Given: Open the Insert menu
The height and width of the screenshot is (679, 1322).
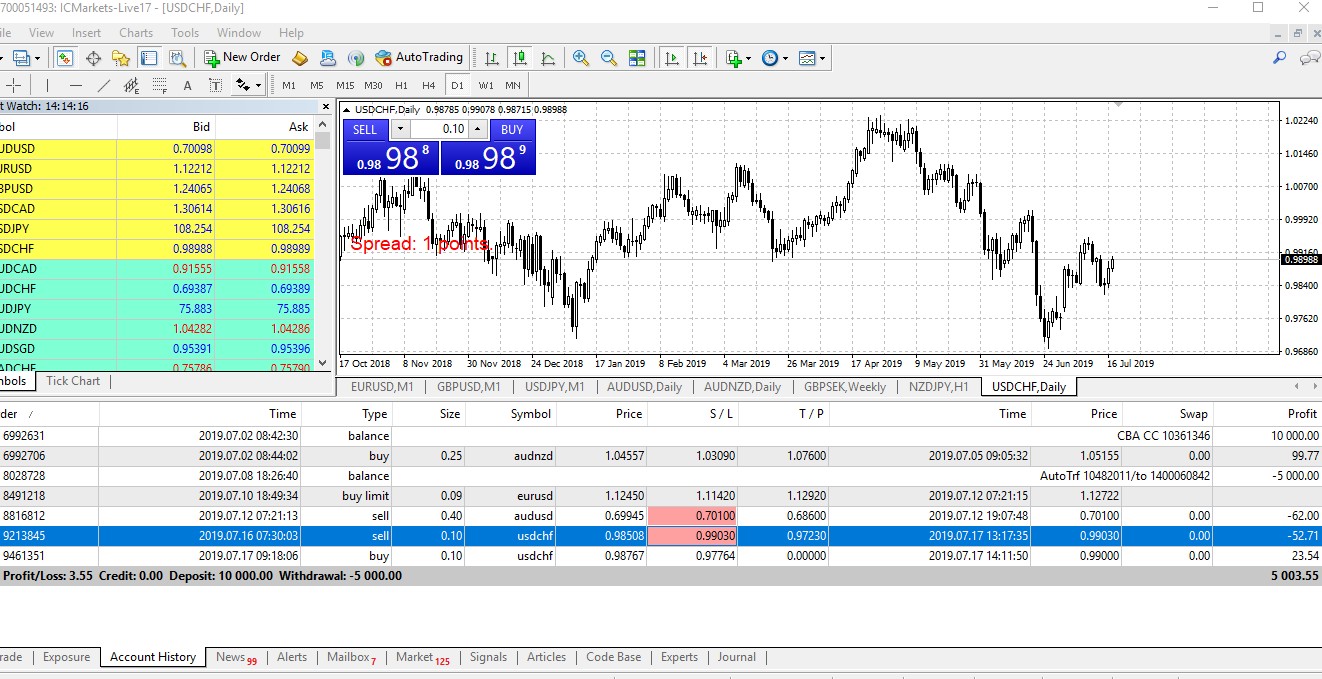Looking at the screenshot, I should tap(86, 33).
